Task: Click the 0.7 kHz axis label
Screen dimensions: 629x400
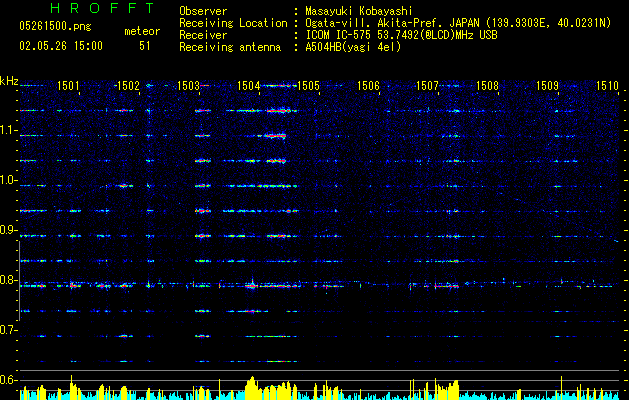Action: [9, 330]
